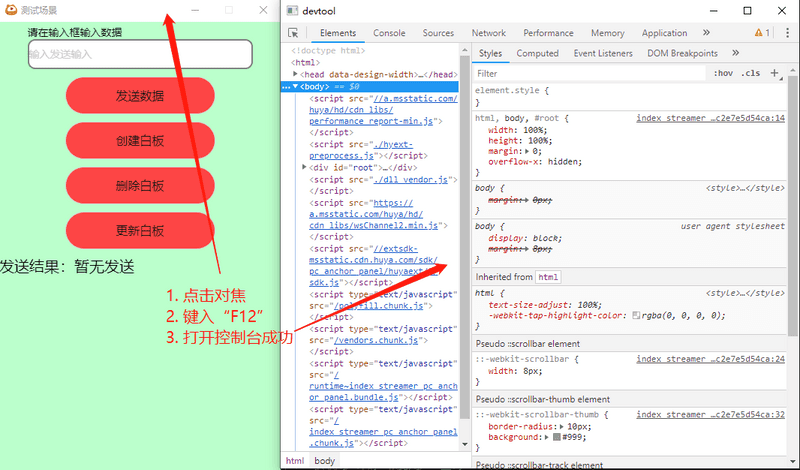The image size is (800, 470).
Task: Click the Styles pane vertical scrollbar
Action: coord(792,204)
